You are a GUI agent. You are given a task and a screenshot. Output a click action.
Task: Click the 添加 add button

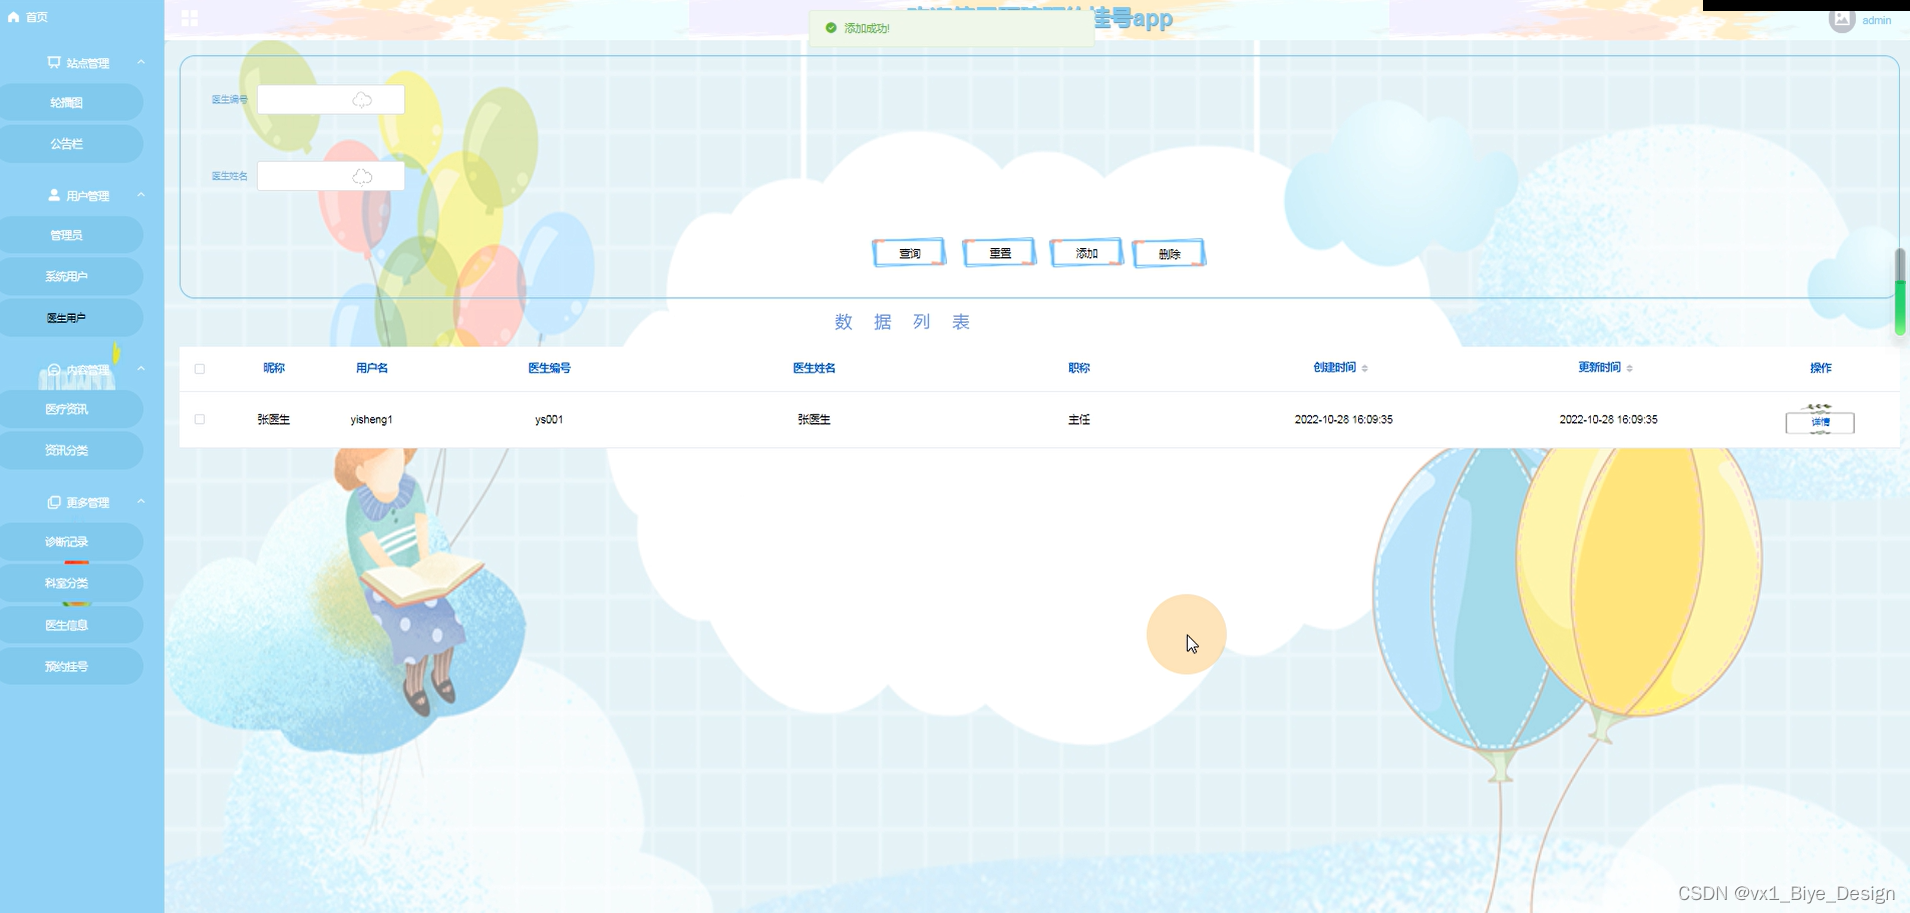(x=1086, y=253)
